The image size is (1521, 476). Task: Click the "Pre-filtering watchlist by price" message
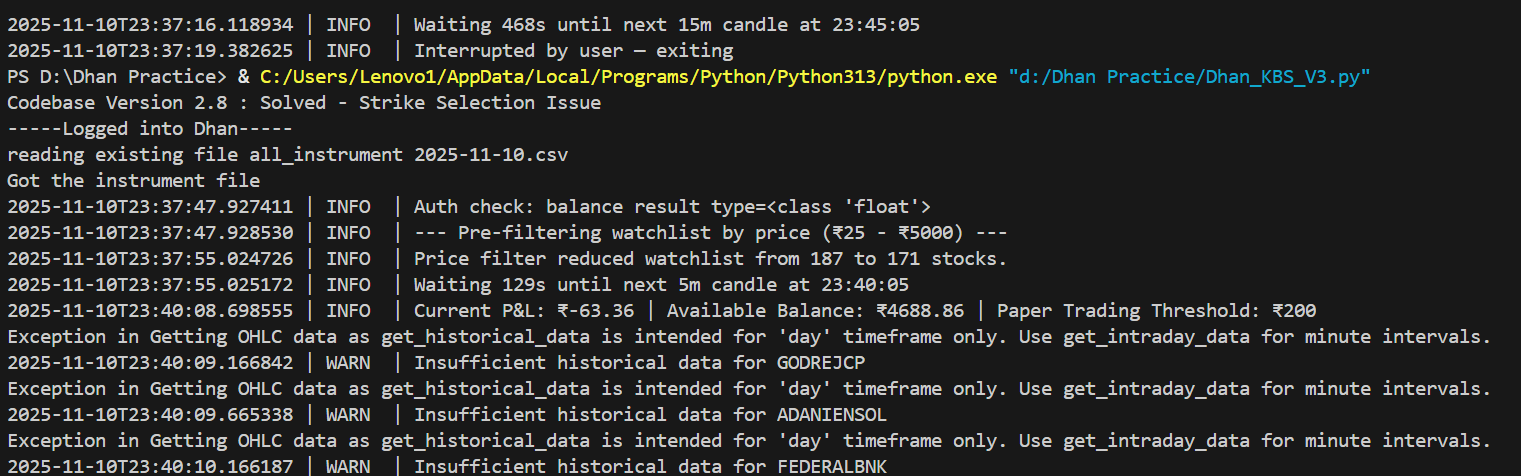click(x=711, y=233)
